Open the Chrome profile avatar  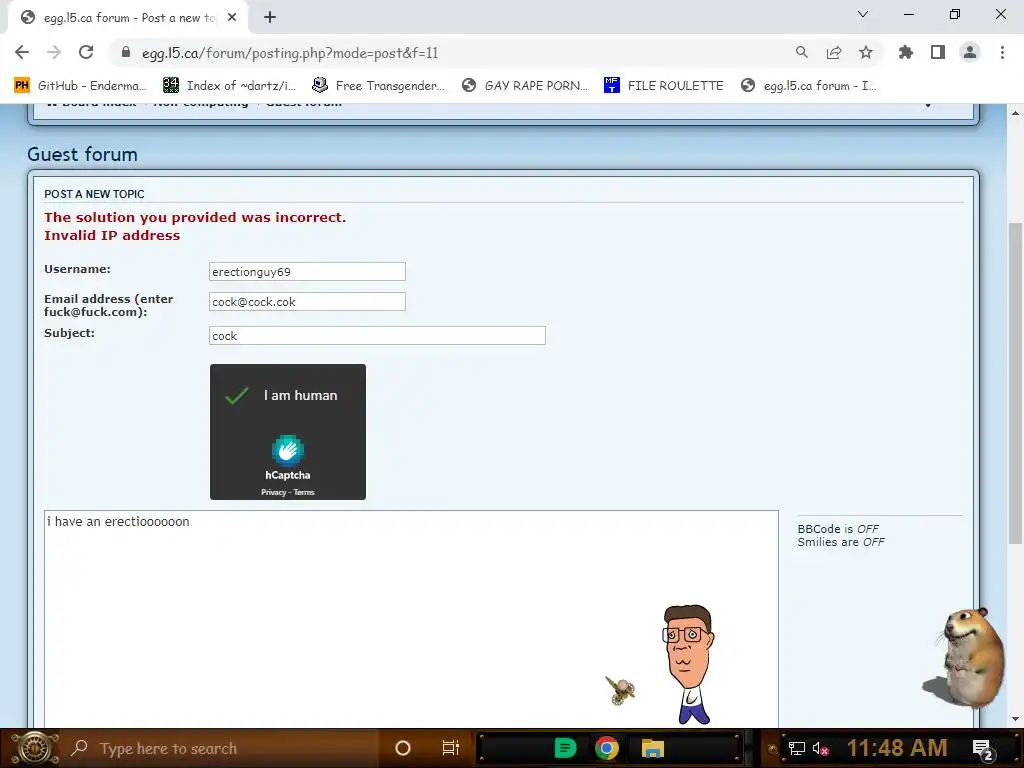[x=970, y=52]
